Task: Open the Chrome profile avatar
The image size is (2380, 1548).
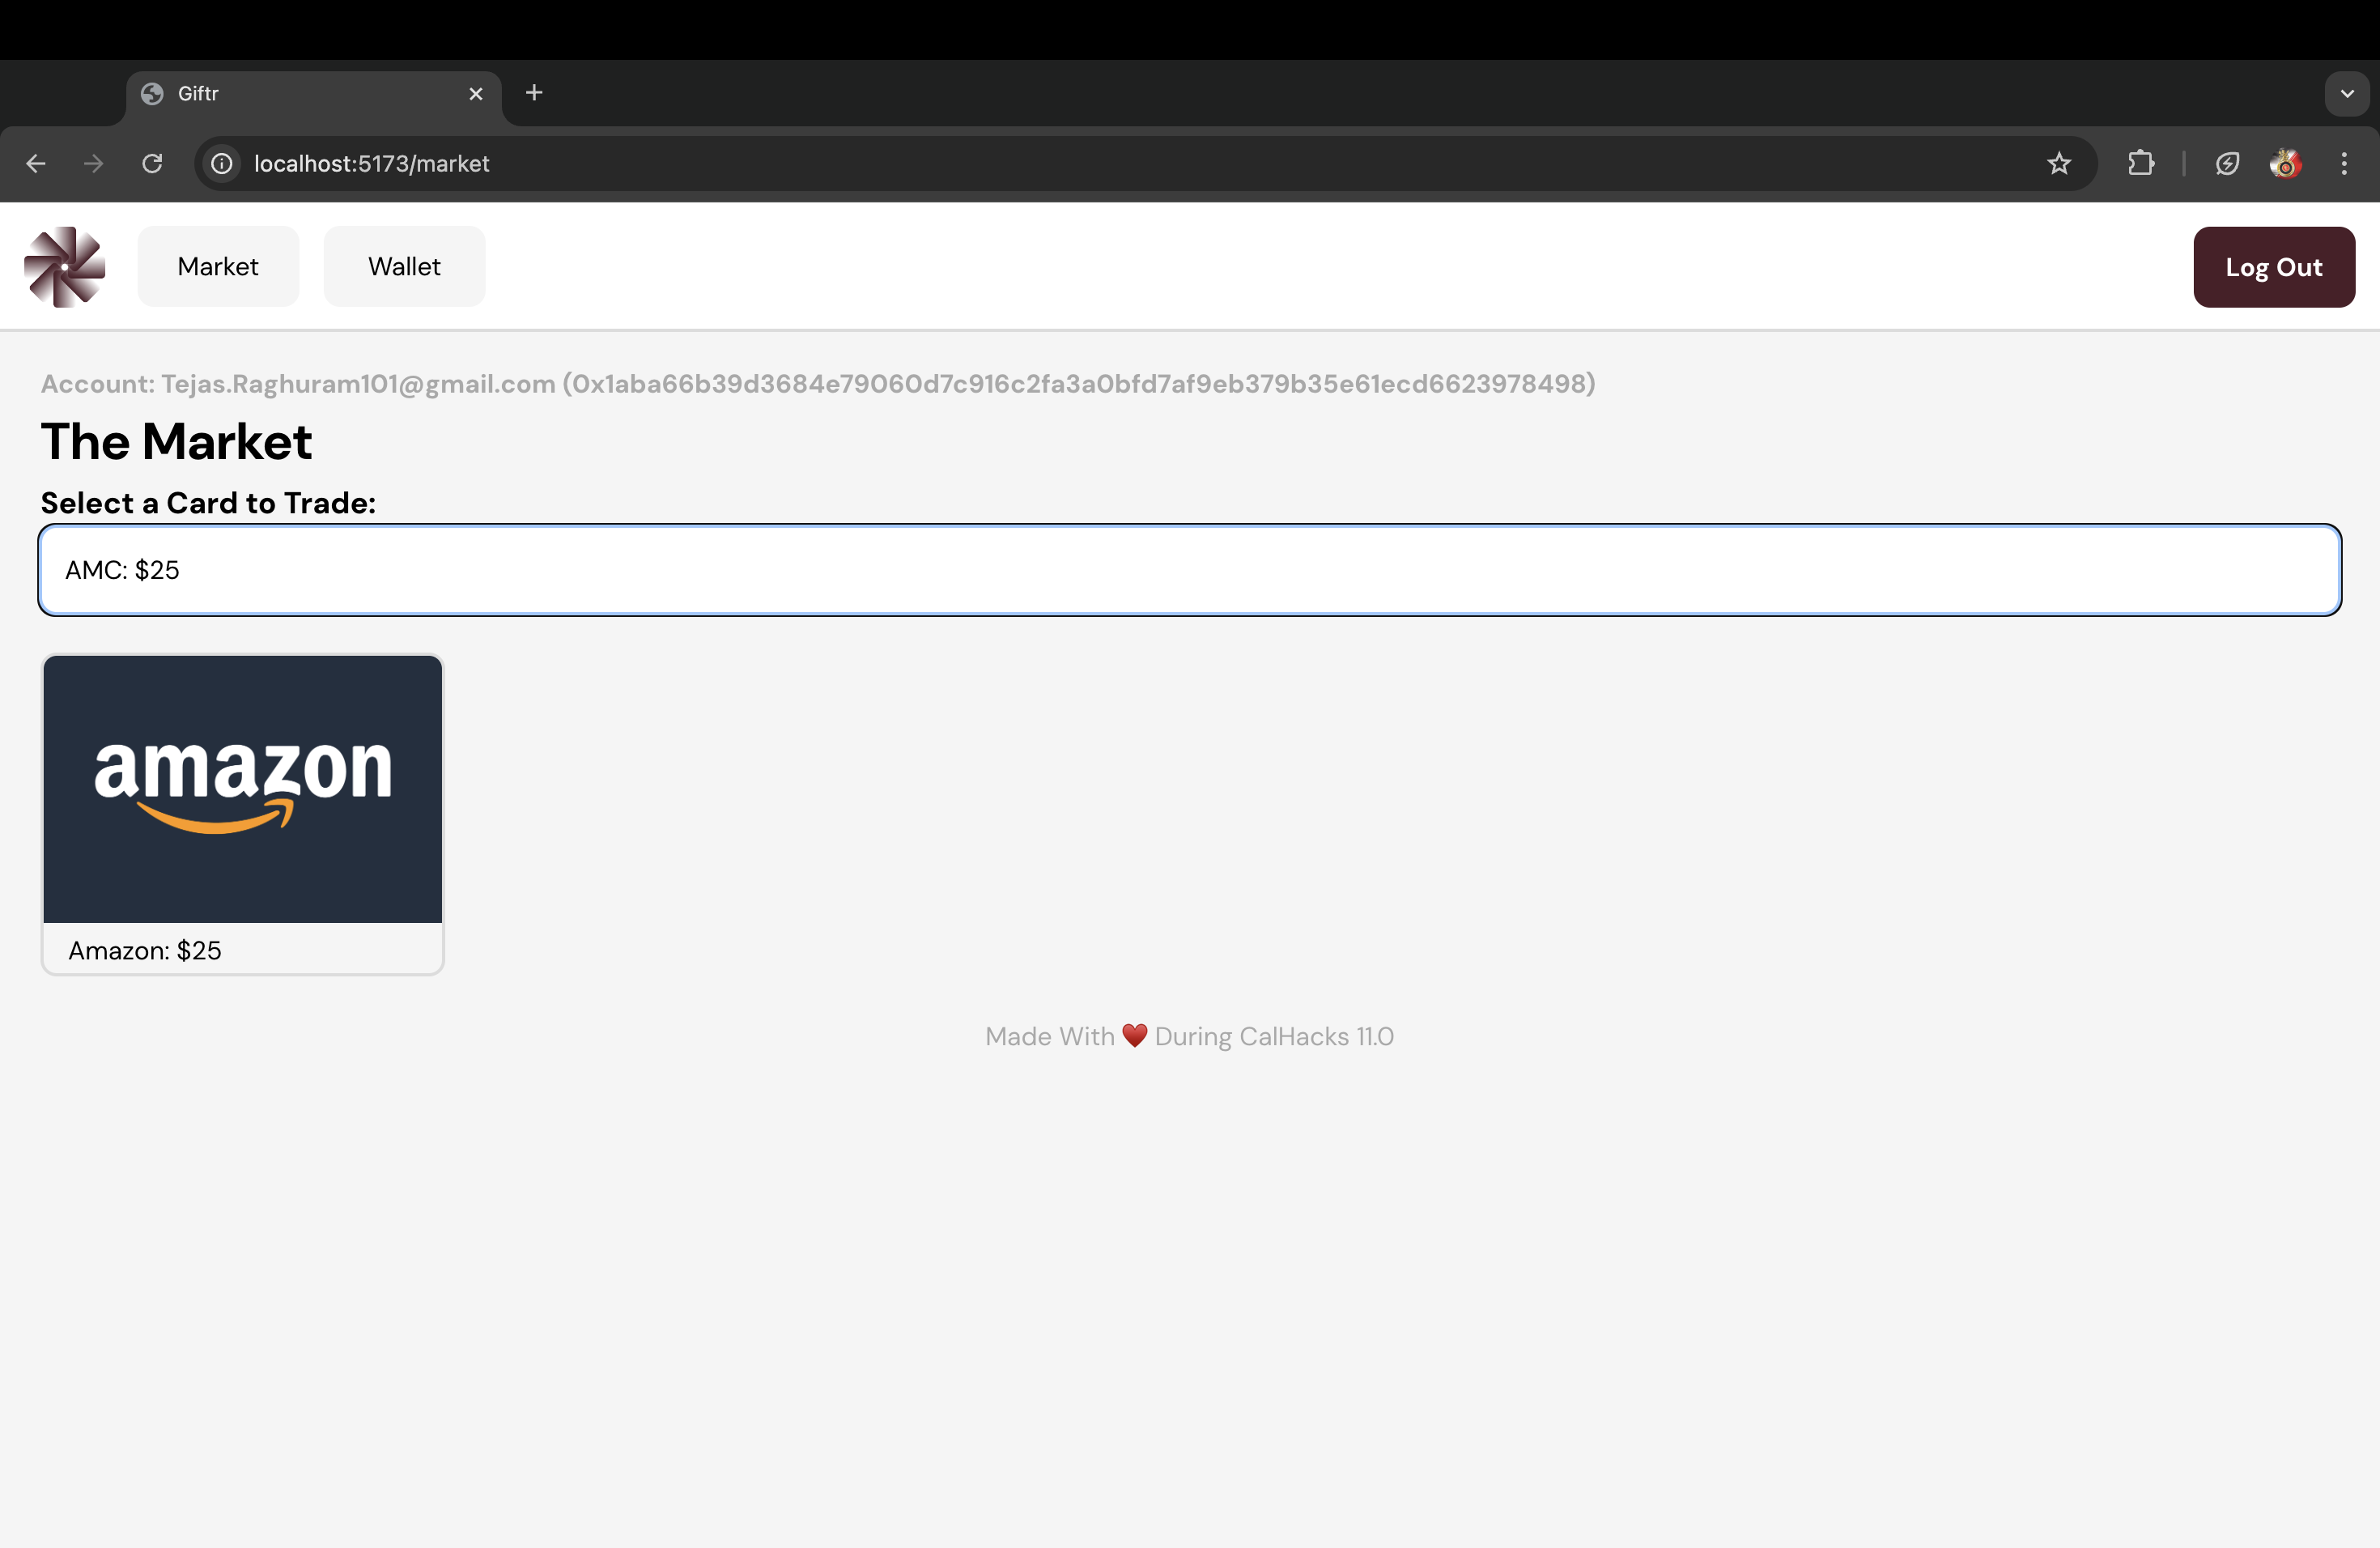Action: point(2286,163)
